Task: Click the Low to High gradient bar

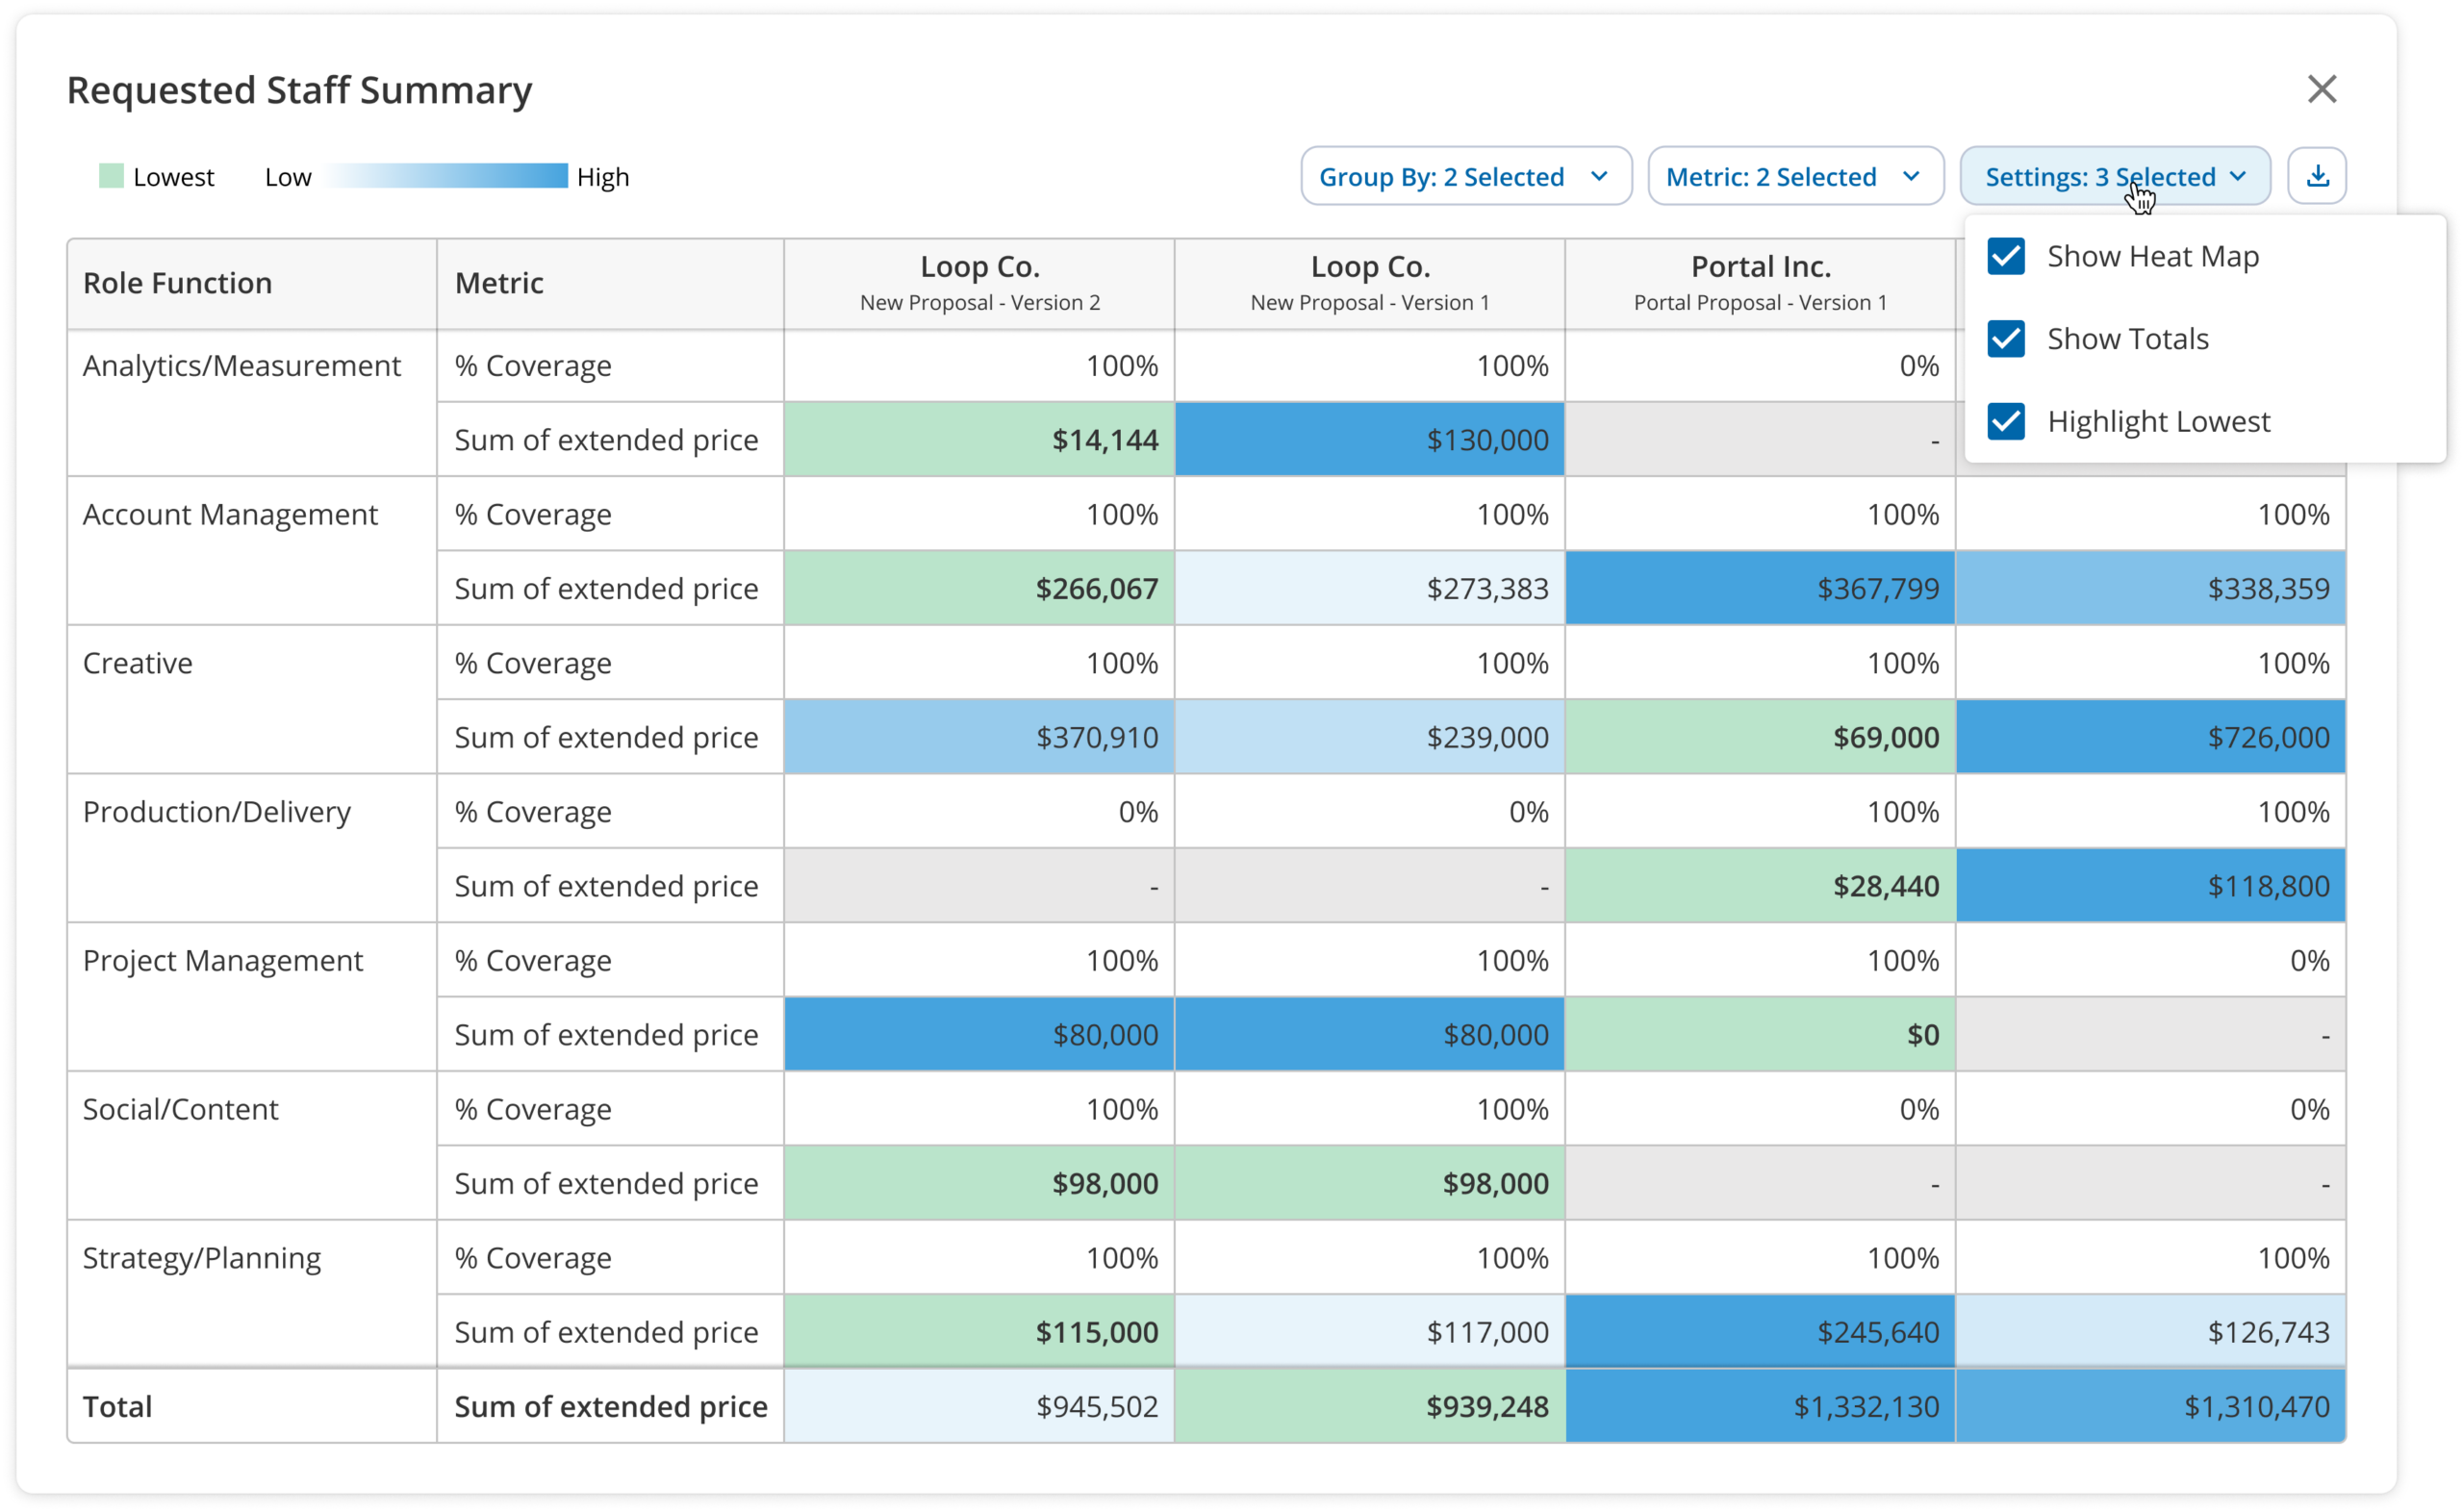Action: (x=447, y=176)
